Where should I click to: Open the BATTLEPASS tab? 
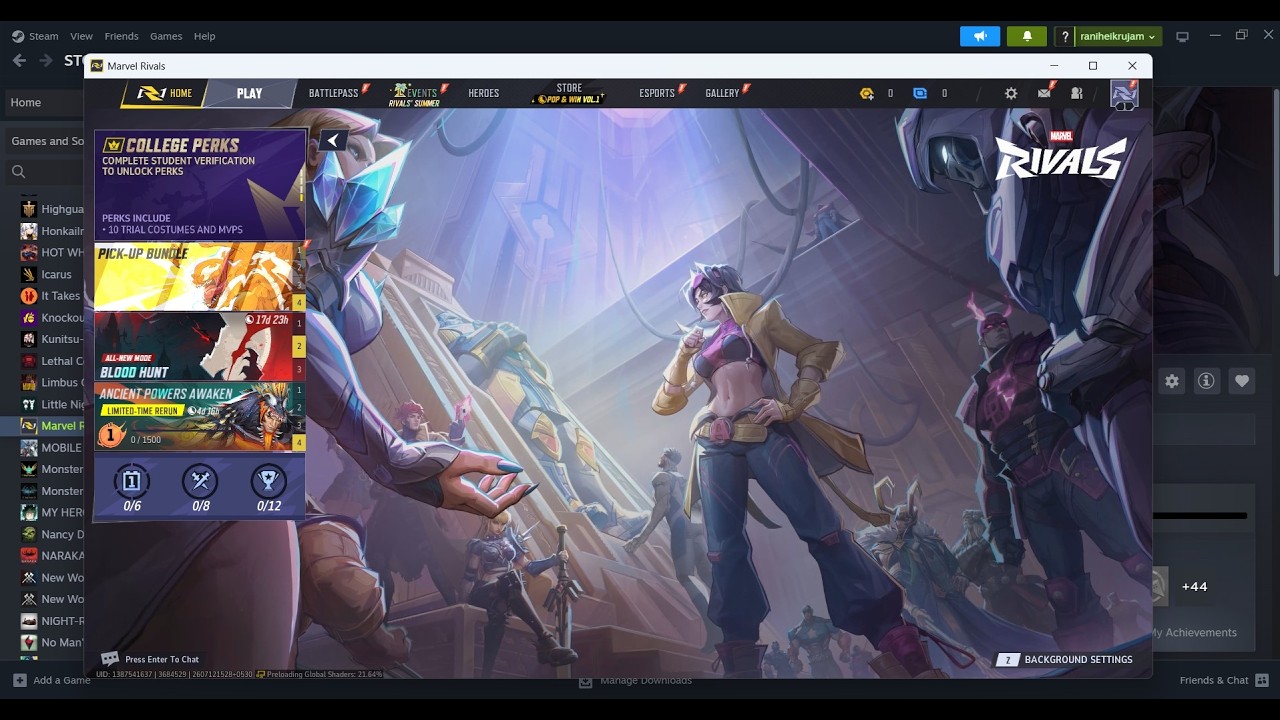pyautogui.click(x=334, y=93)
